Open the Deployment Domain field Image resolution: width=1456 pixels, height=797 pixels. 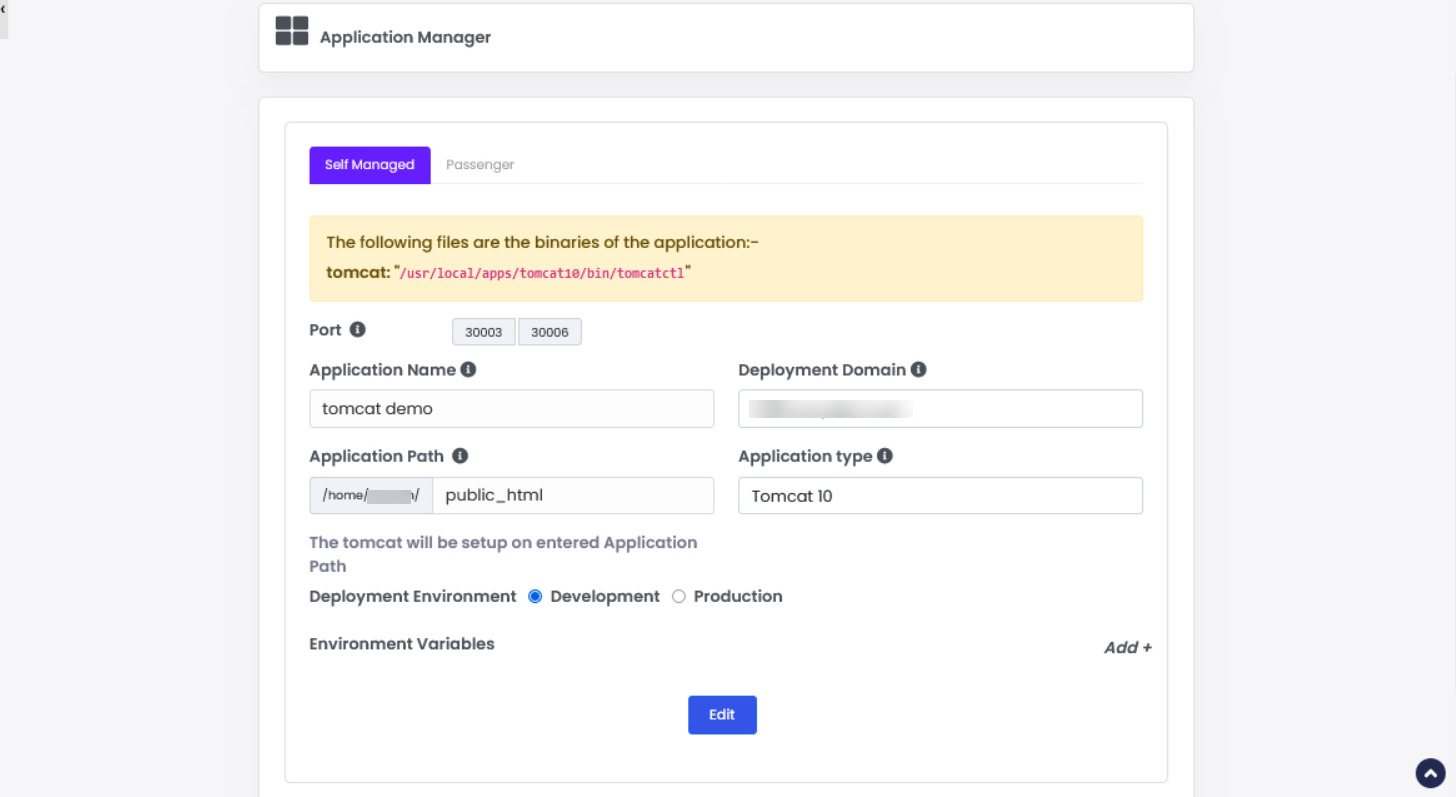tap(940, 409)
